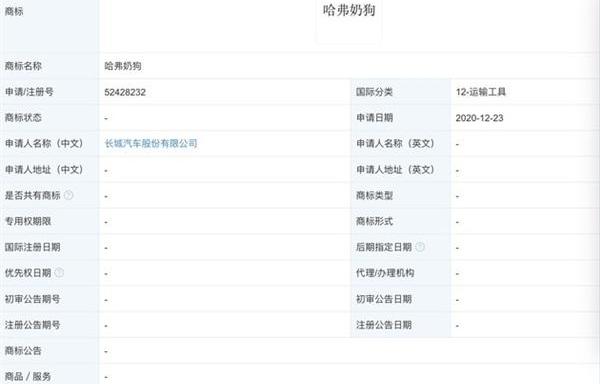Click the 商标状态 label

23,117
